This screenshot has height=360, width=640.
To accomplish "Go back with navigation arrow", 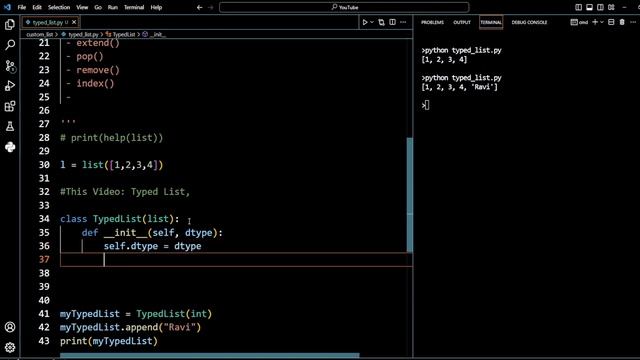I will pyautogui.click(x=200, y=7).
